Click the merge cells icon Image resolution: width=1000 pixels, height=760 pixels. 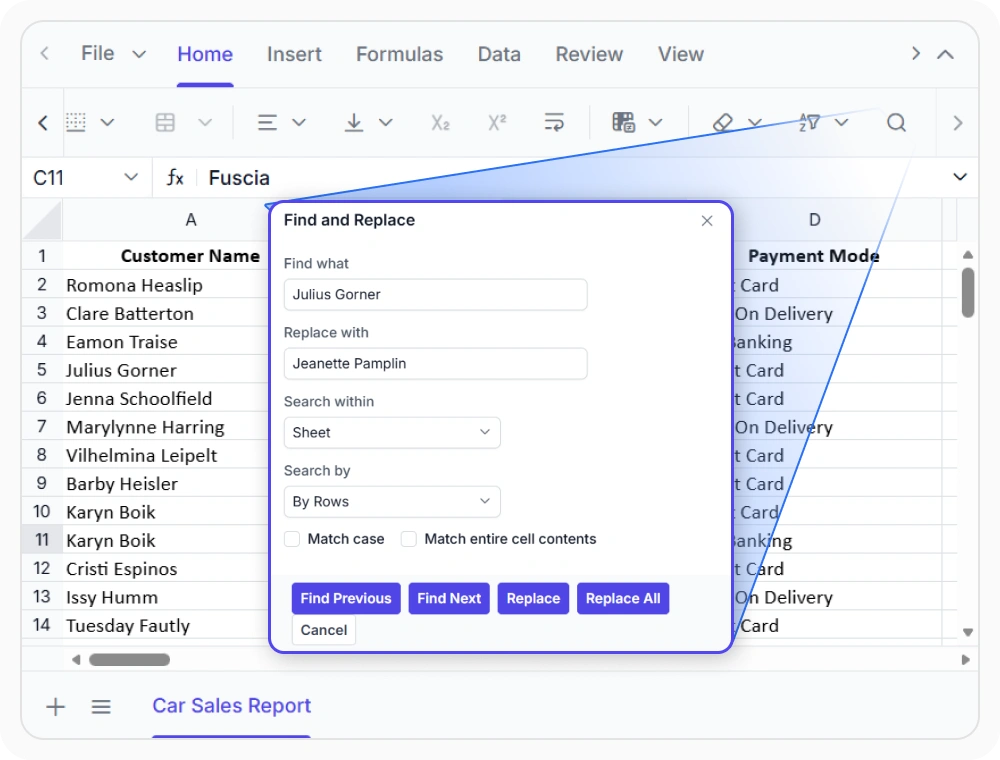tap(165, 122)
